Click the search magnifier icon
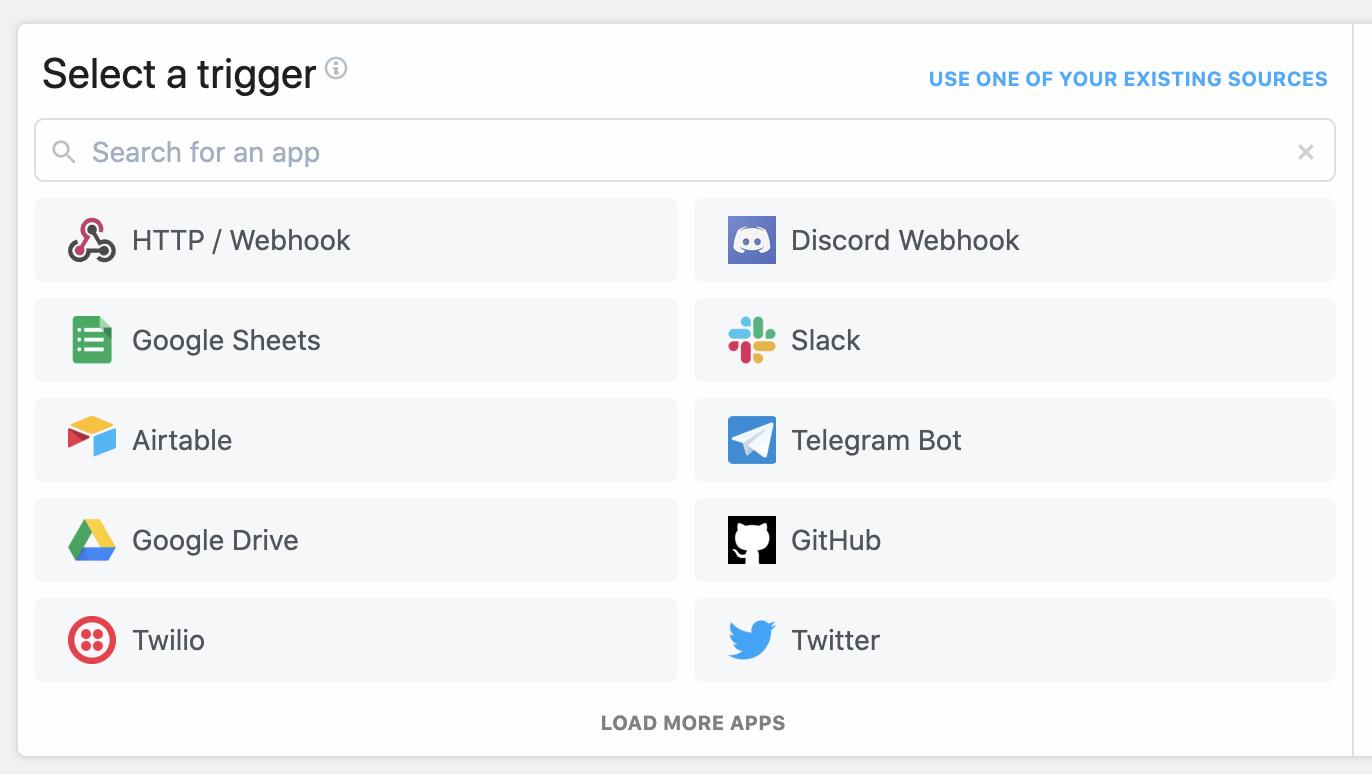The image size is (1372, 774). [63, 151]
